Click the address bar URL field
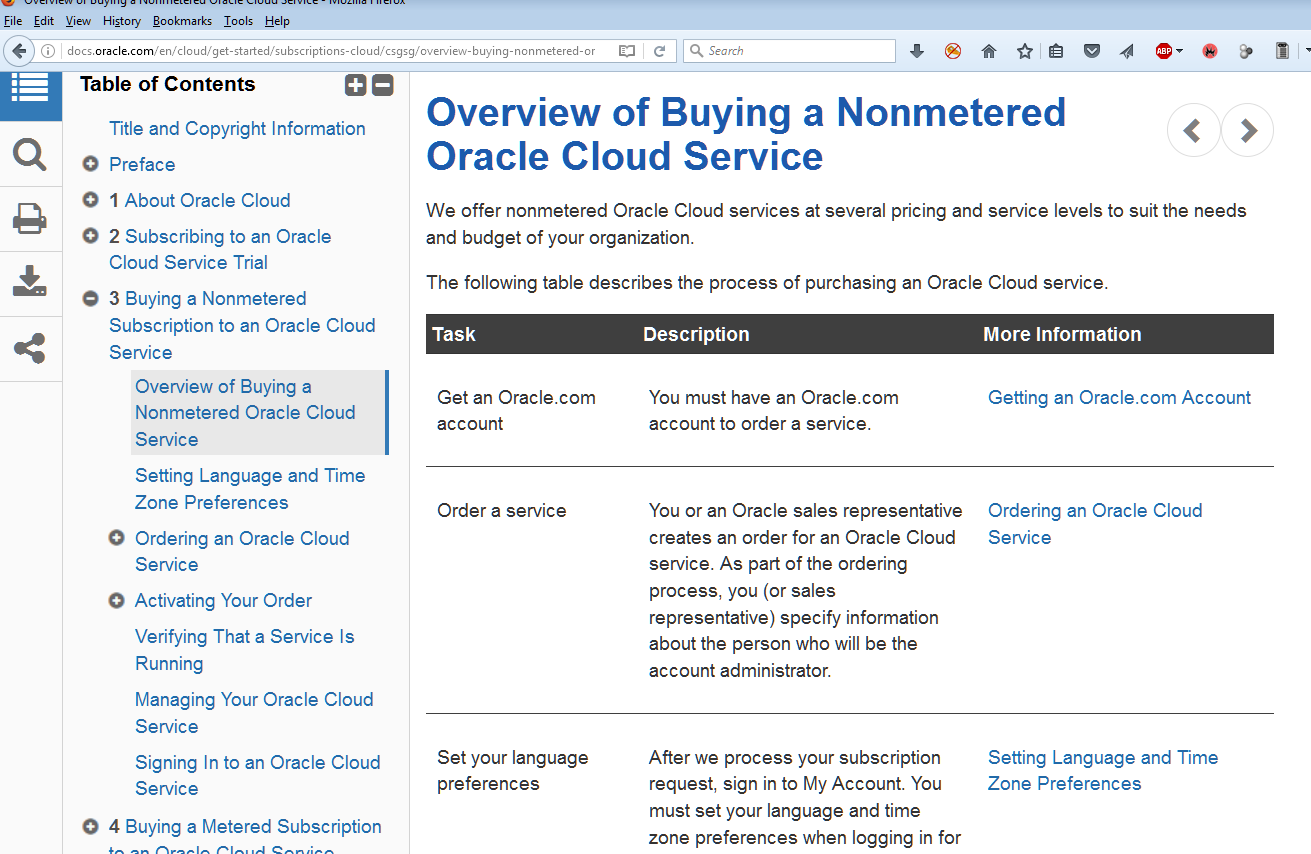Image resolution: width=1311 pixels, height=854 pixels. (x=330, y=51)
